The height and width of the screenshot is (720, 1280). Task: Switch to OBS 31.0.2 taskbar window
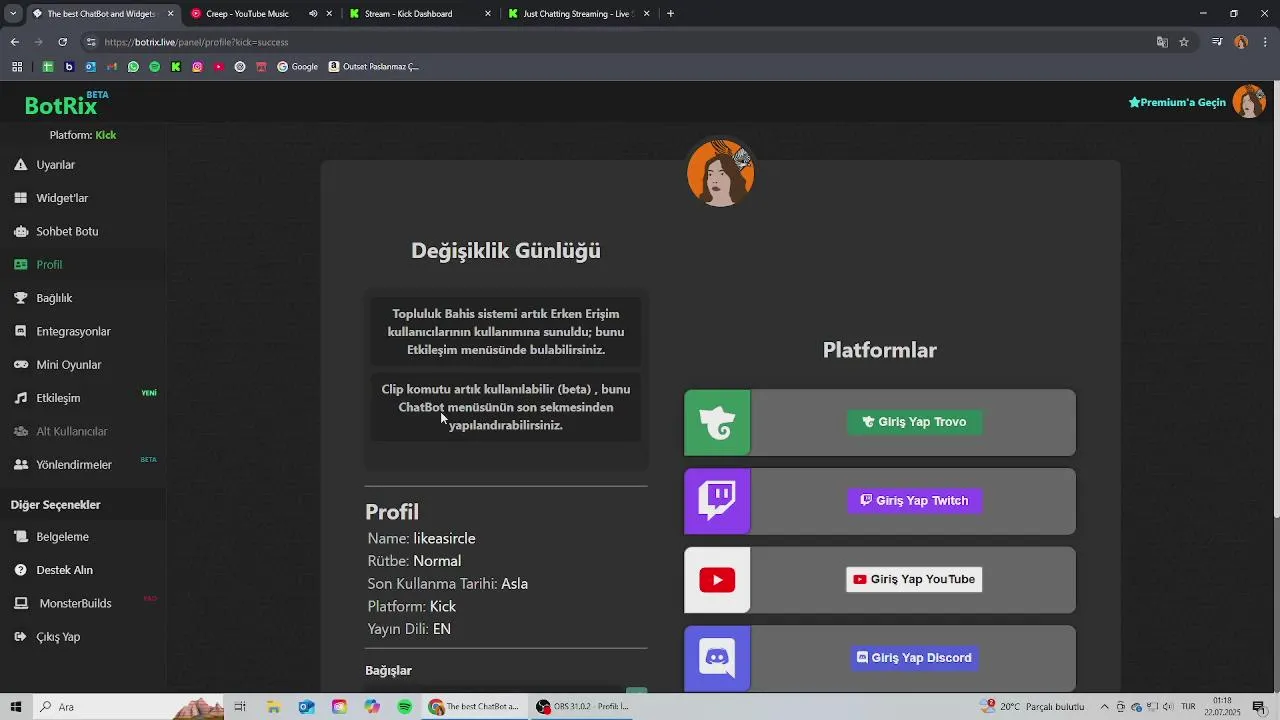pos(583,707)
